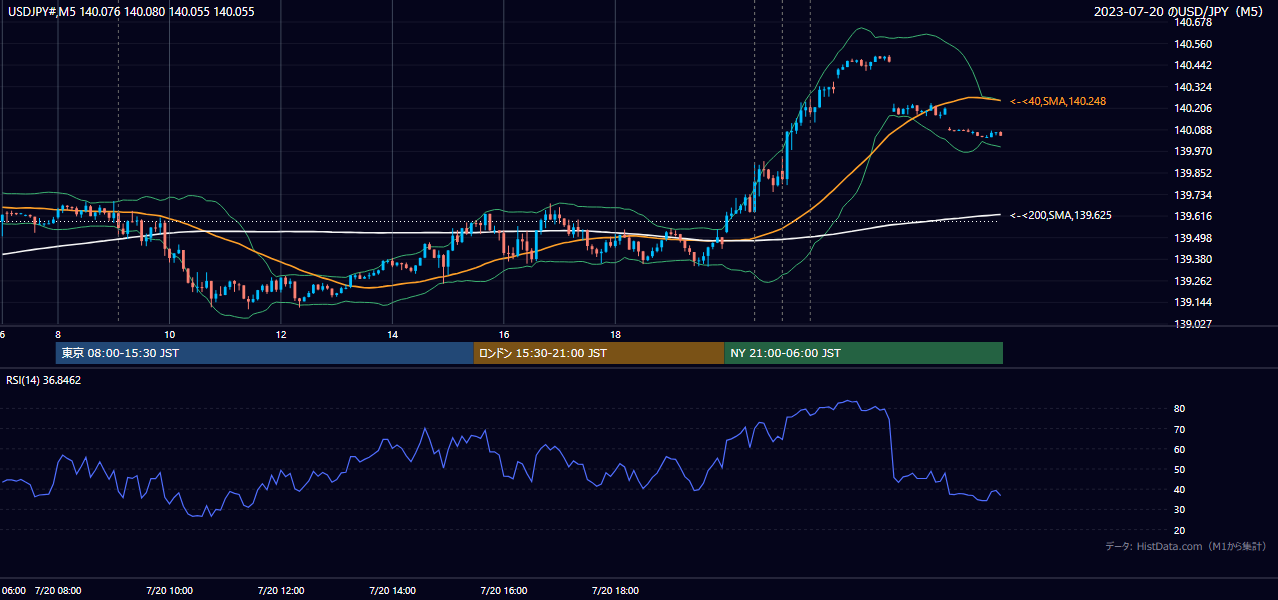Click price axis value 139.380
Viewport: 1278px width, 600px height.
click(x=1194, y=259)
